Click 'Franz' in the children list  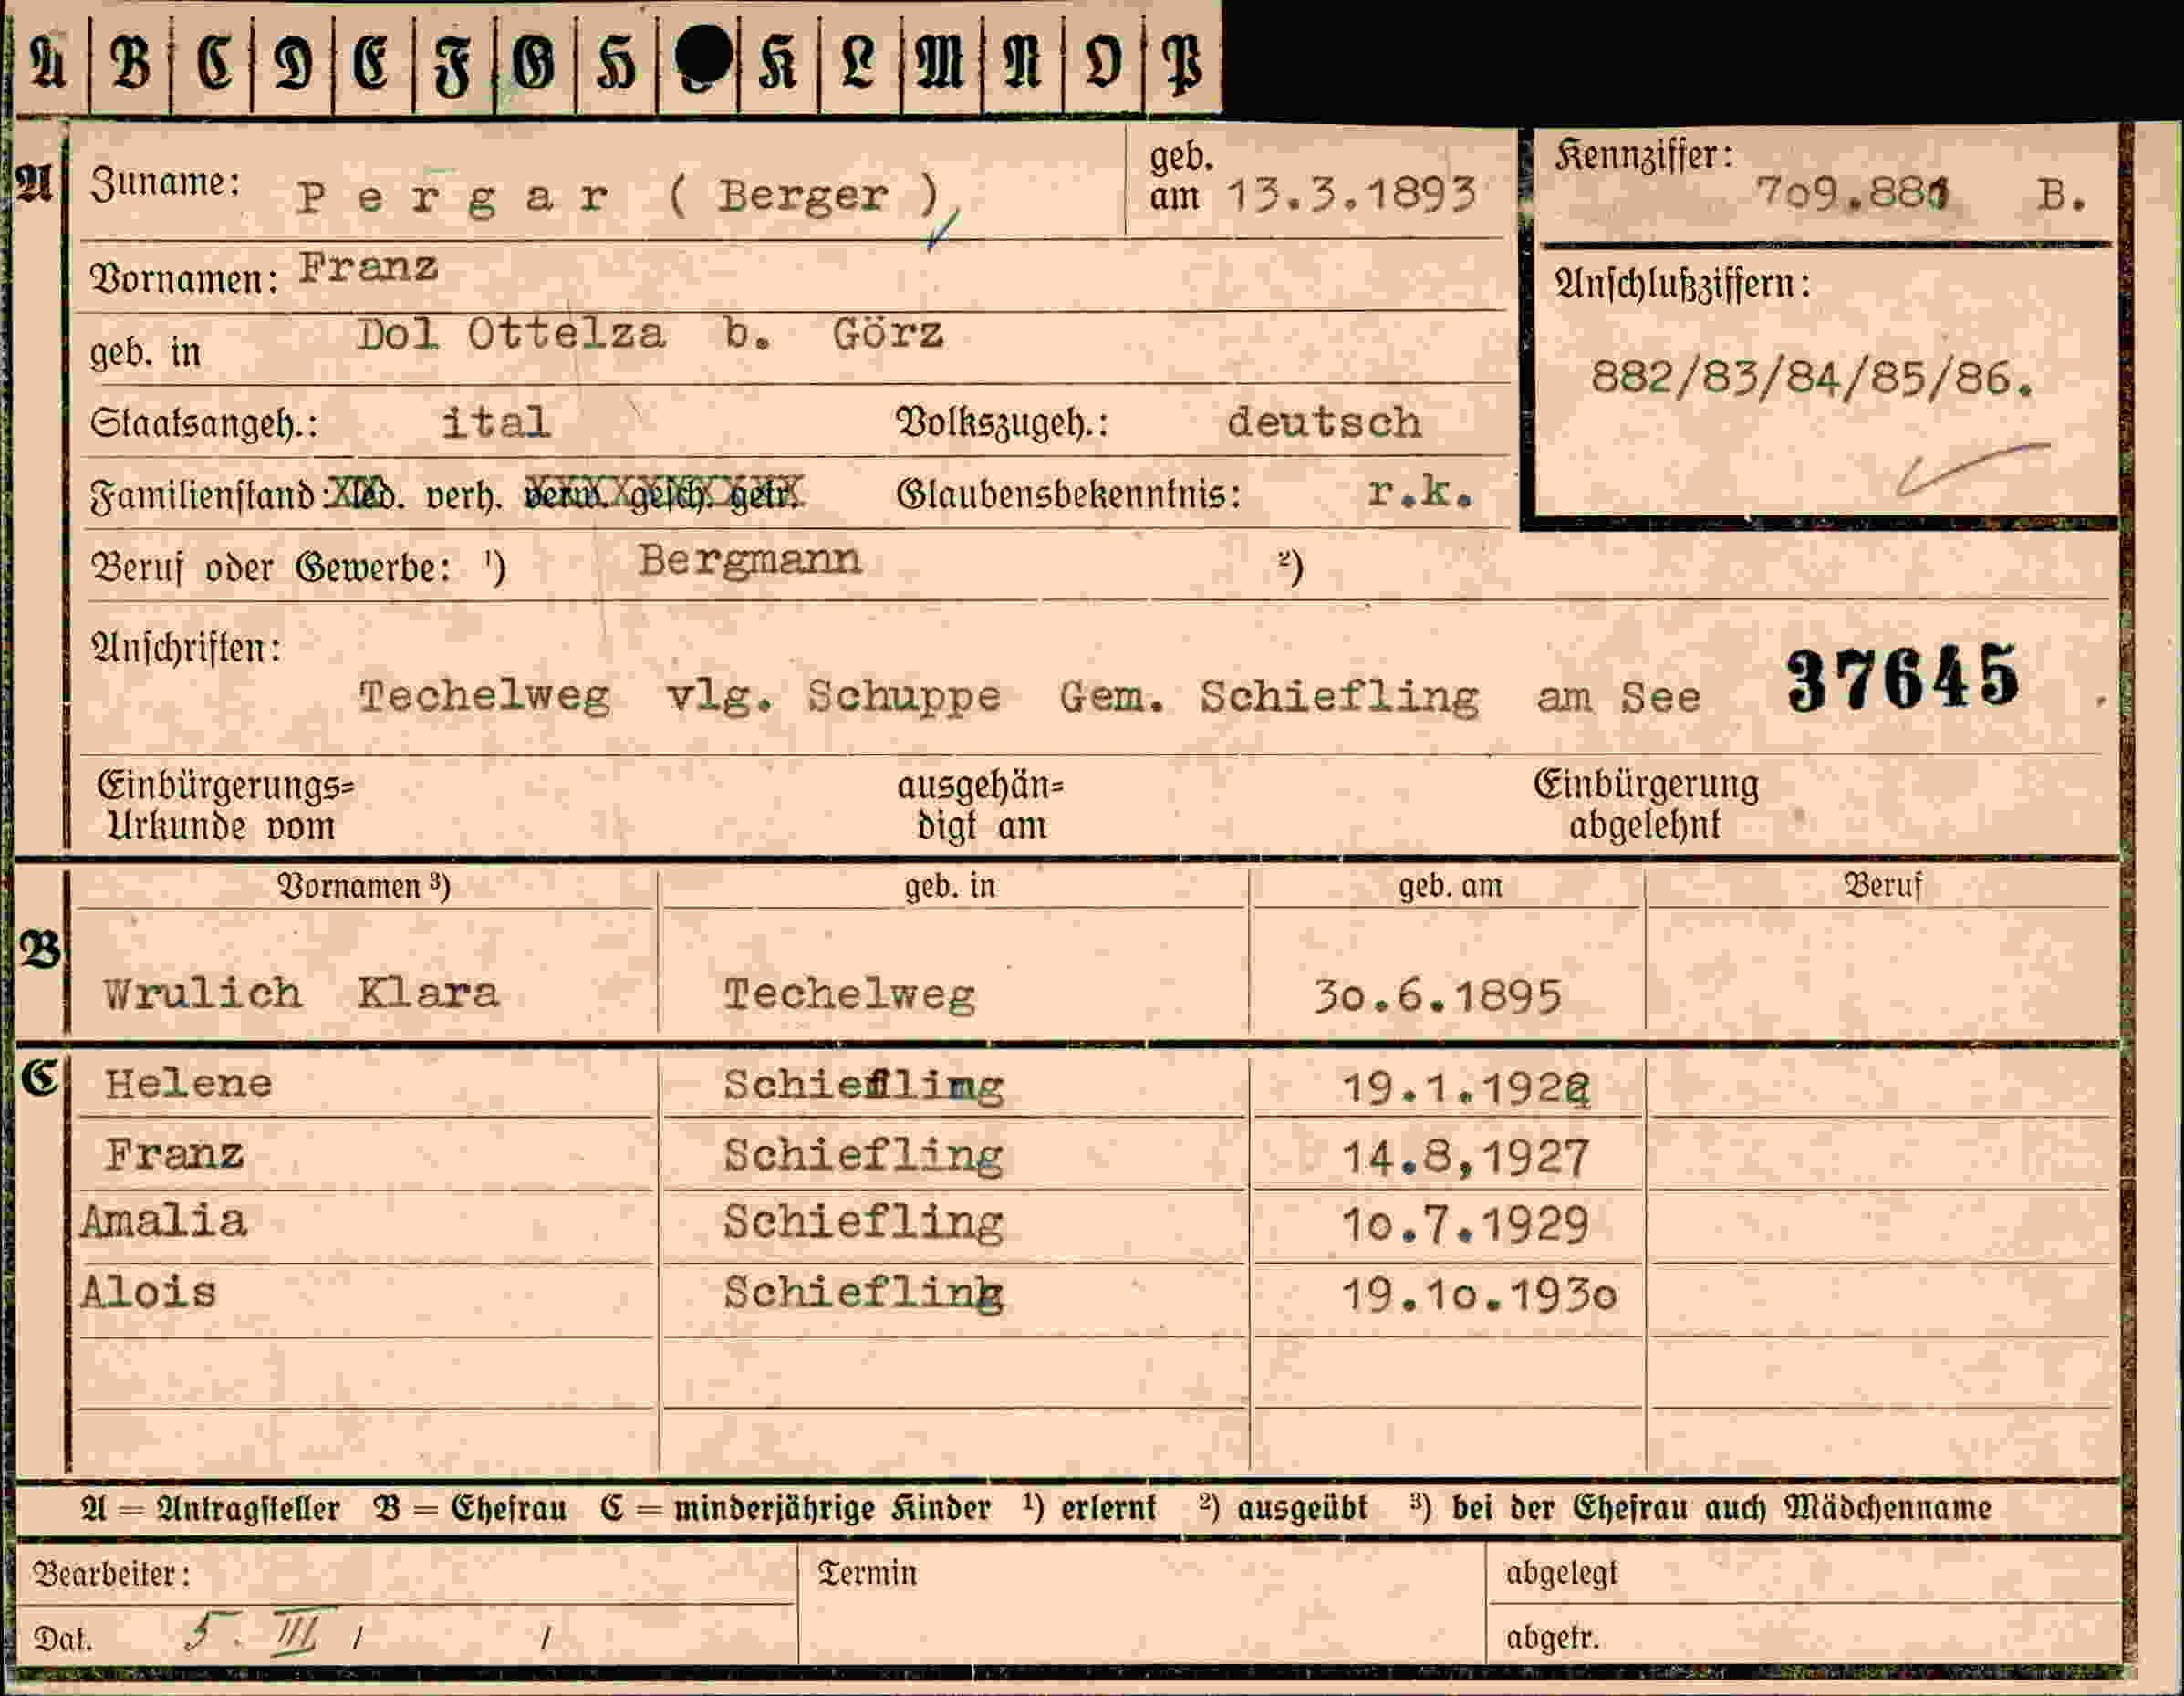(x=174, y=1154)
